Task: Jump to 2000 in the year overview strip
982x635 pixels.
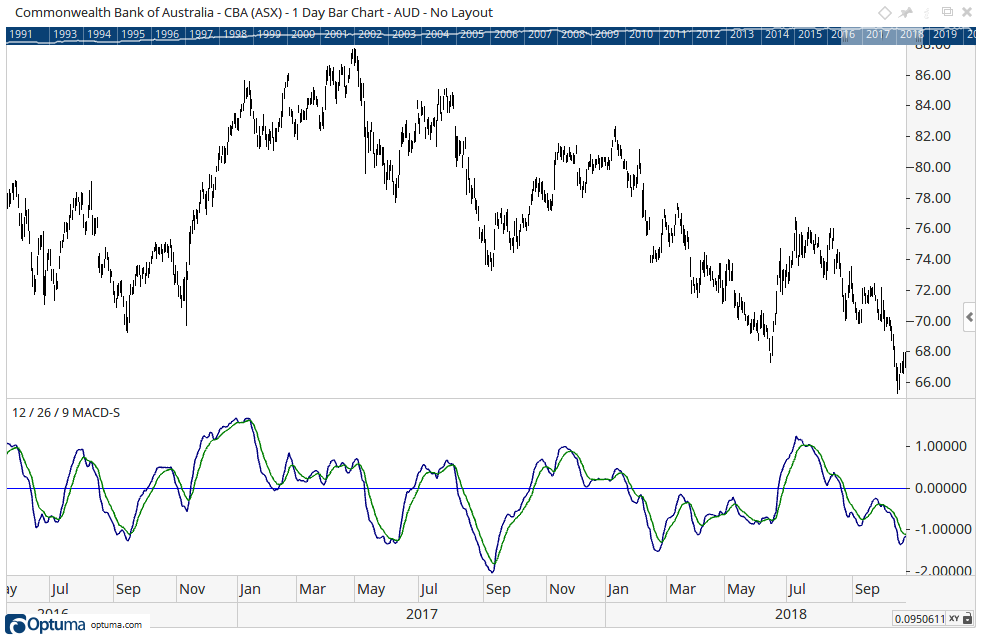Action: [x=302, y=34]
